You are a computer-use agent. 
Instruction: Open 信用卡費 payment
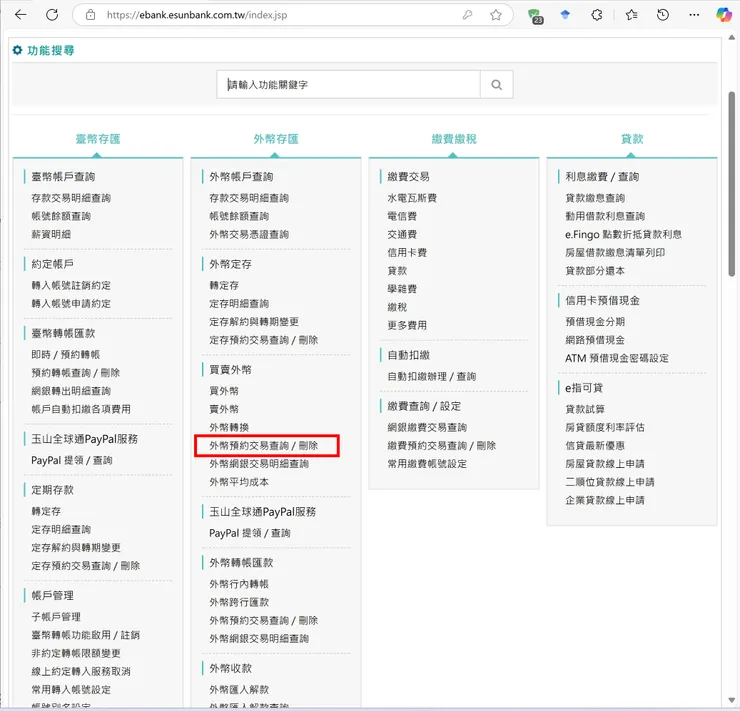(x=407, y=252)
